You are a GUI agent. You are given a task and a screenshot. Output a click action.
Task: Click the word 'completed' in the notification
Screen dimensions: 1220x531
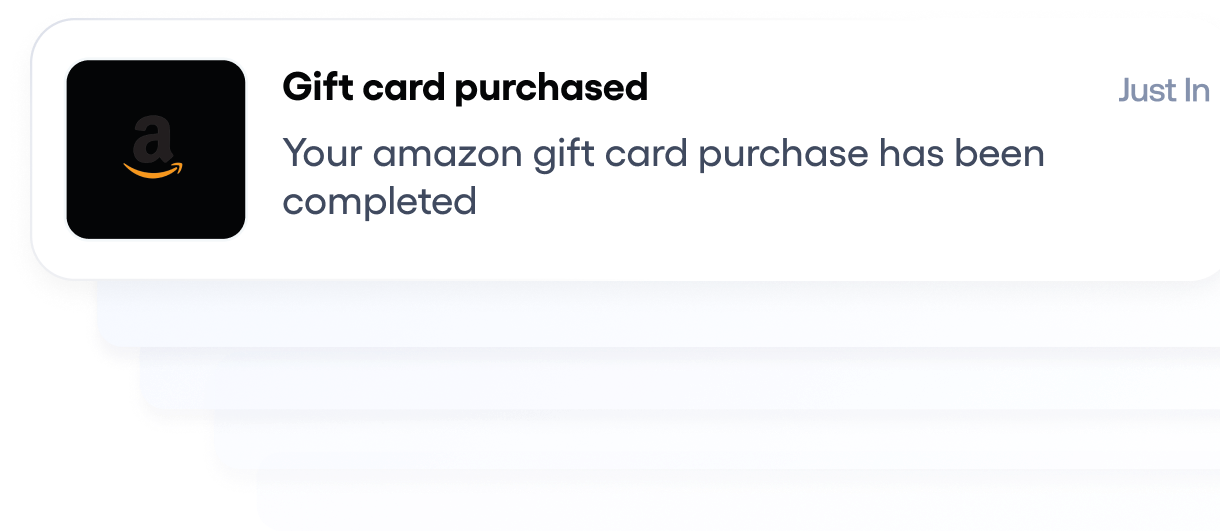pos(380,203)
